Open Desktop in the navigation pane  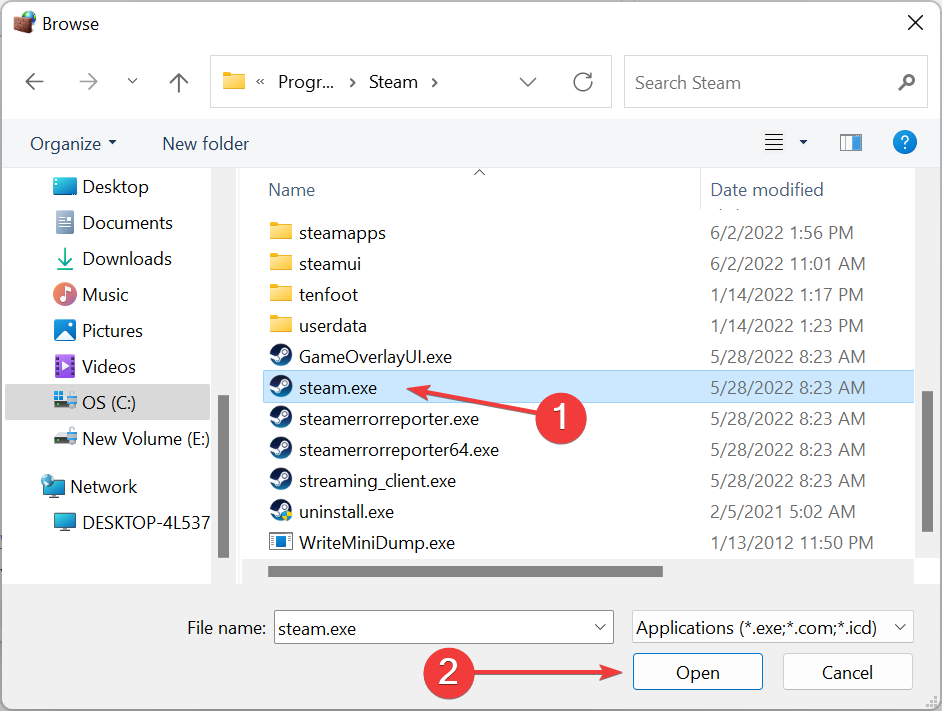(101, 187)
